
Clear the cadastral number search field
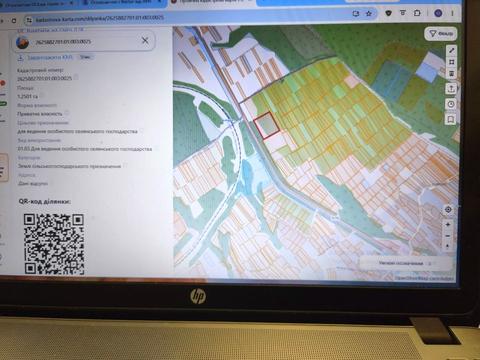145,41
